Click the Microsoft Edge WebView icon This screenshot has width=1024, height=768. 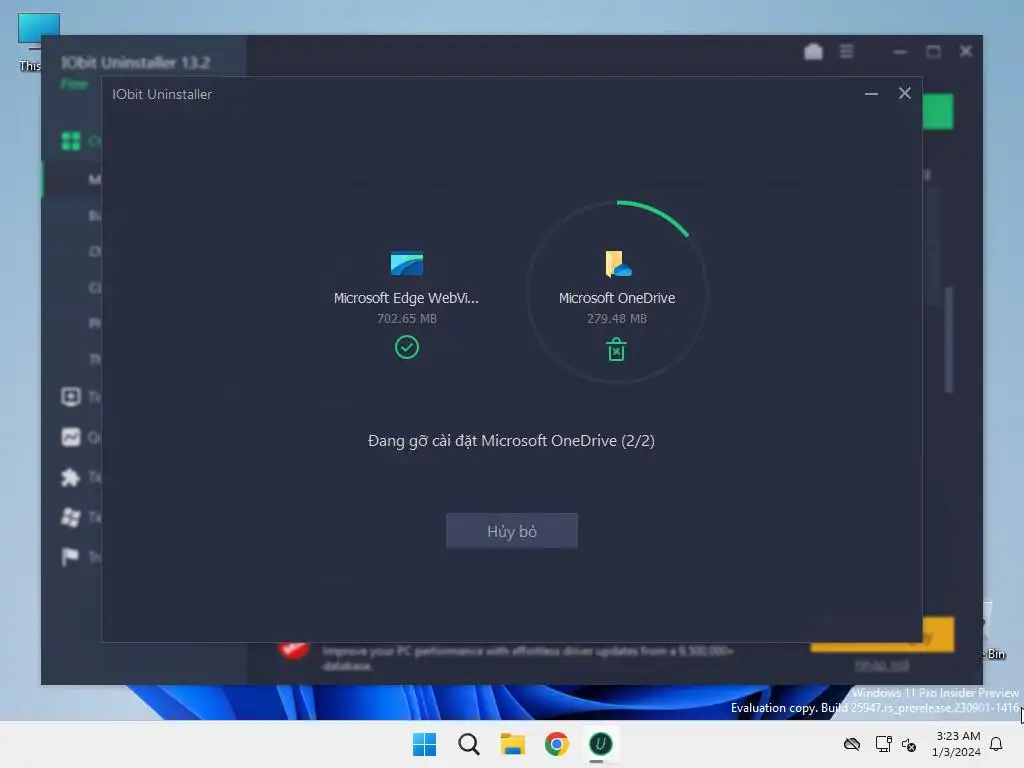pos(406,264)
